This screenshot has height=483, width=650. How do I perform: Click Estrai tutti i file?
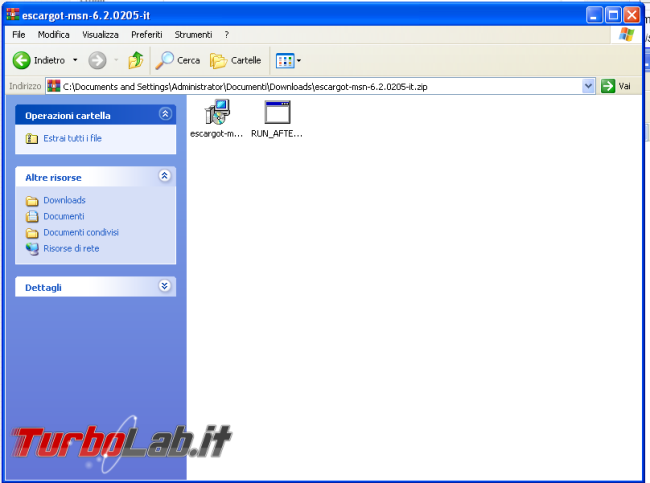tap(73, 138)
